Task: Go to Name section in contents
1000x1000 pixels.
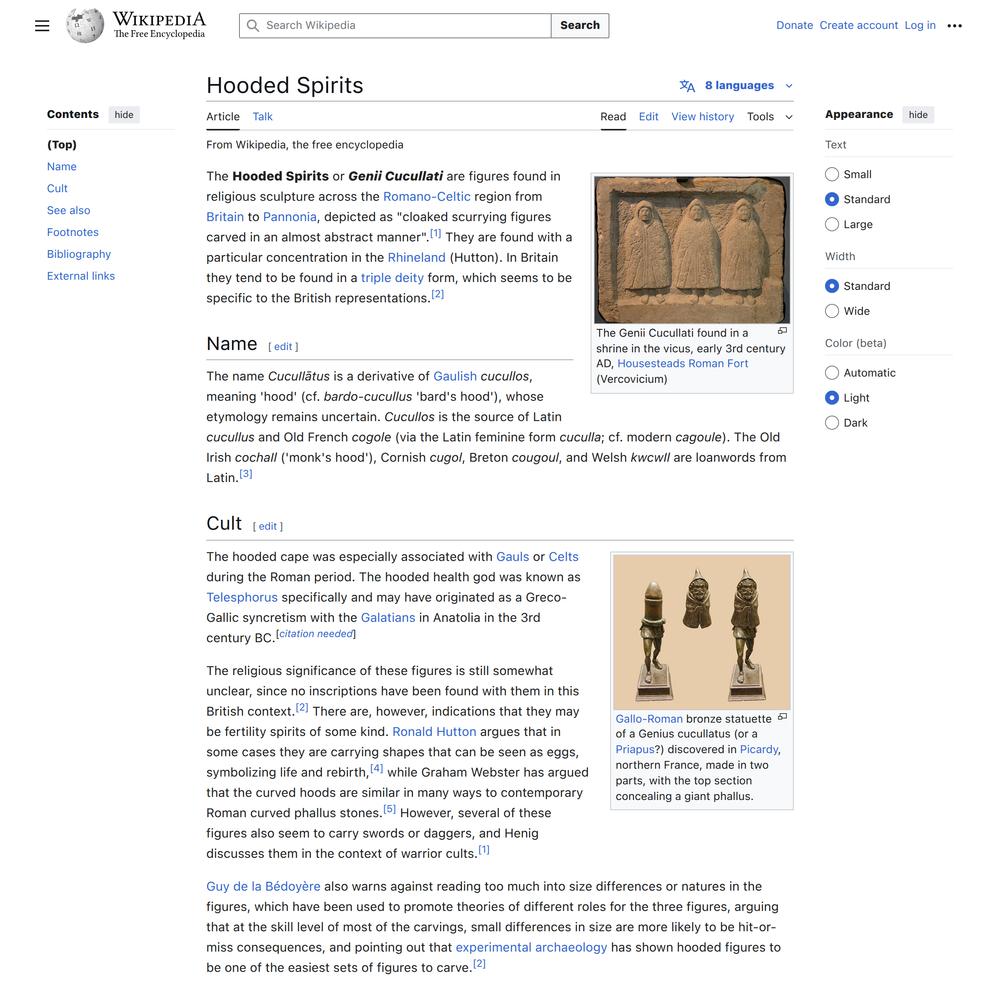Action: [x=62, y=166]
